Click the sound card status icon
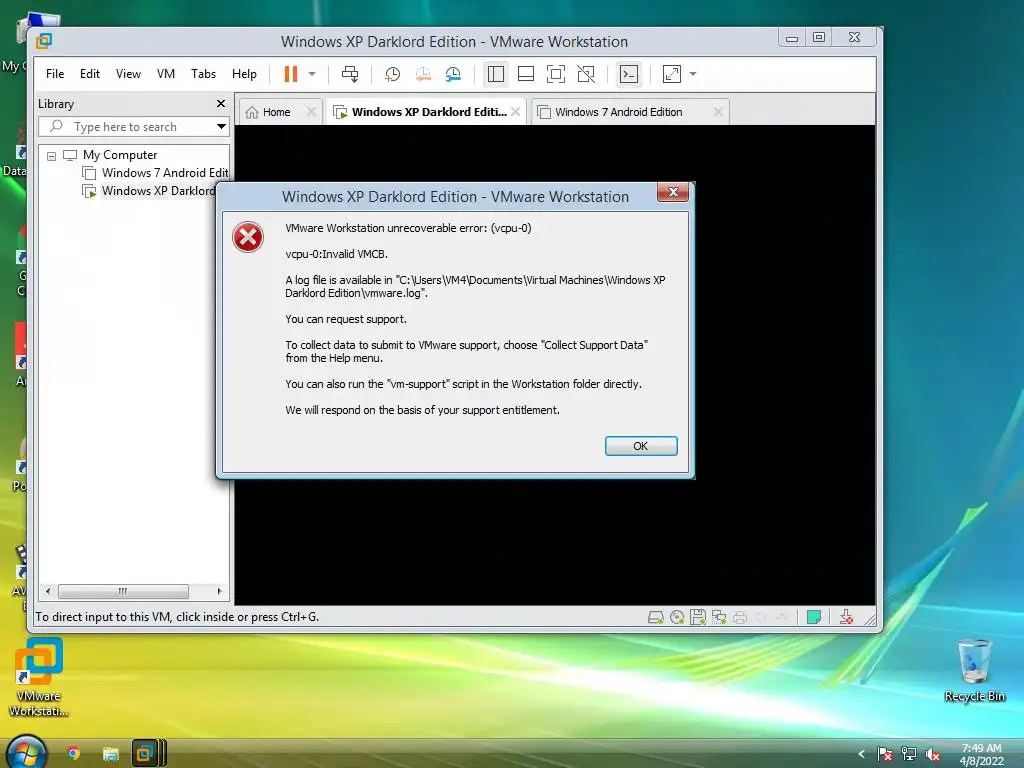 (x=761, y=617)
